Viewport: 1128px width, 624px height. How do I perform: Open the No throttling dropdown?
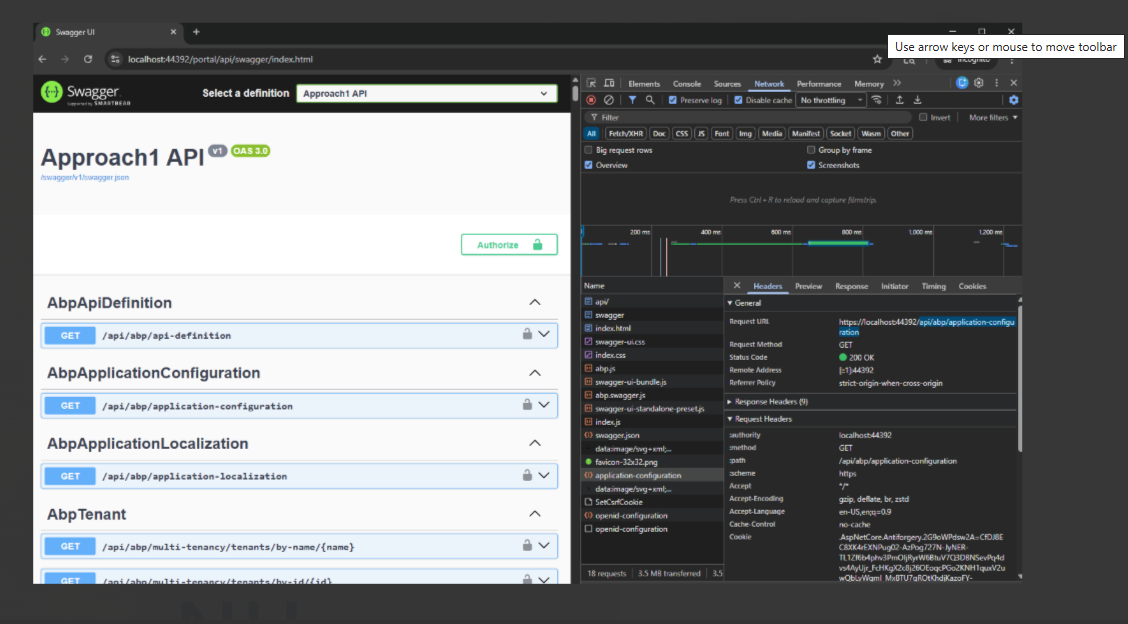(x=831, y=100)
